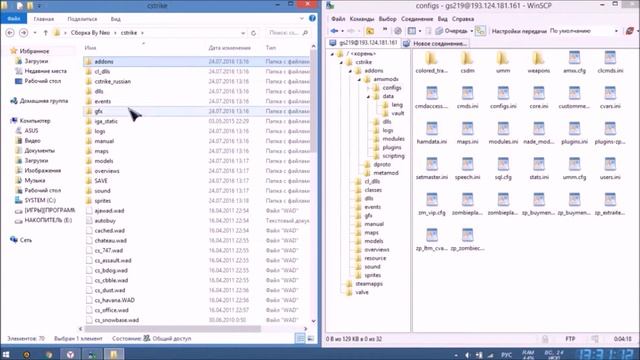Collapse cstrike node in WinSCP tree
Image resolution: width=640 pixels, height=360 pixels.
pyautogui.click(x=341, y=62)
